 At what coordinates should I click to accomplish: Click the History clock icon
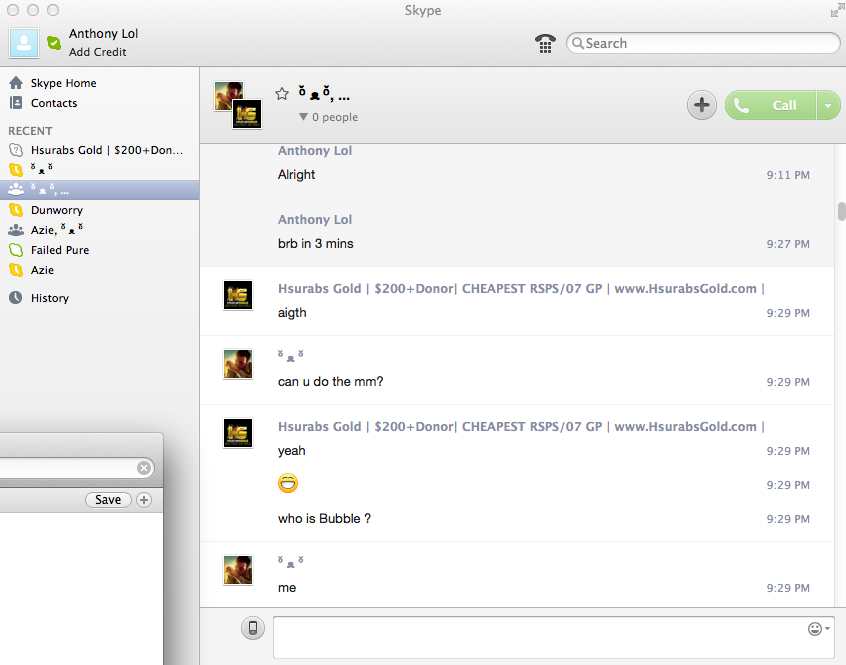tap(16, 297)
